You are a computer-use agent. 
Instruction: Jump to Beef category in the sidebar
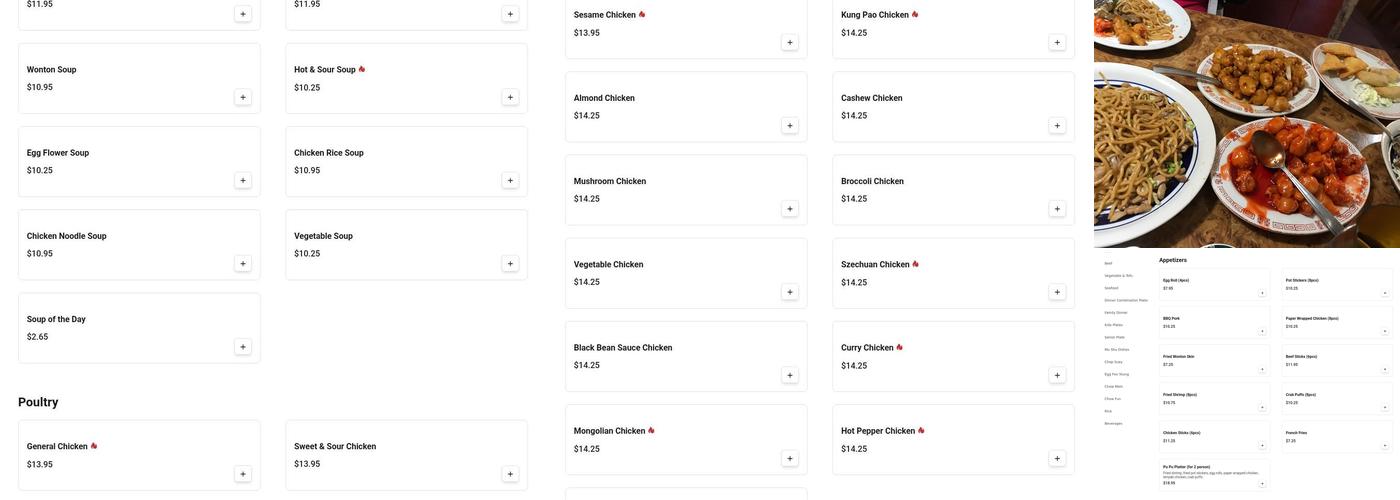pos(1108,263)
